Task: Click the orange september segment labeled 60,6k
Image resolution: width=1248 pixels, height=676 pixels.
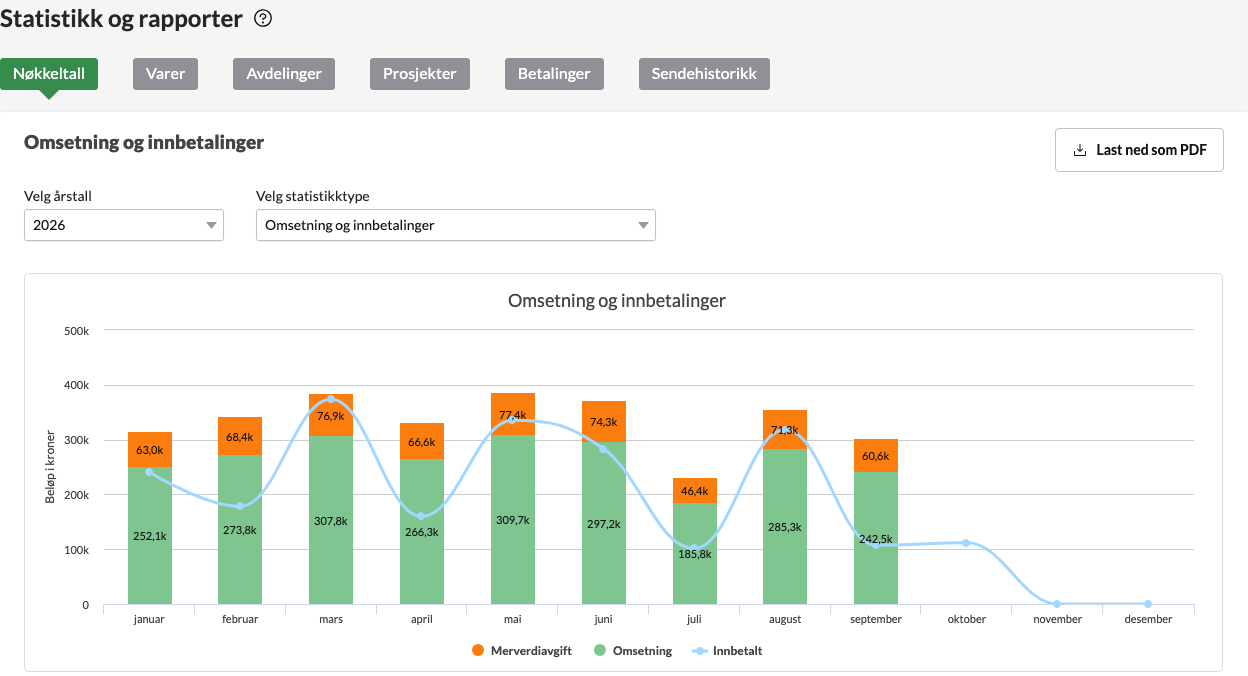Action: point(876,455)
